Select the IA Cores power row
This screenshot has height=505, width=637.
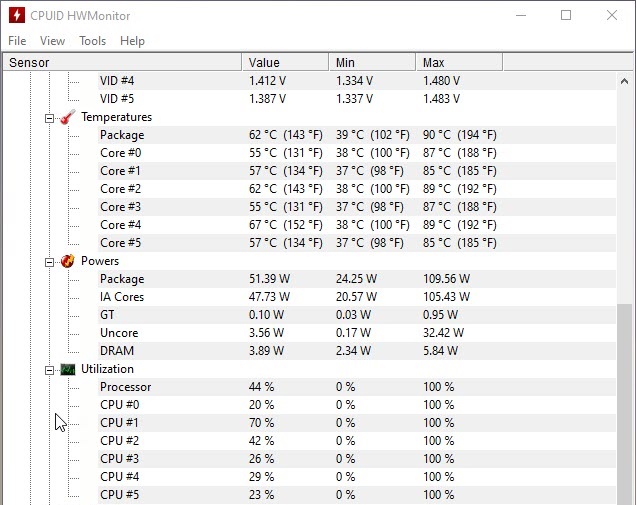(122, 297)
